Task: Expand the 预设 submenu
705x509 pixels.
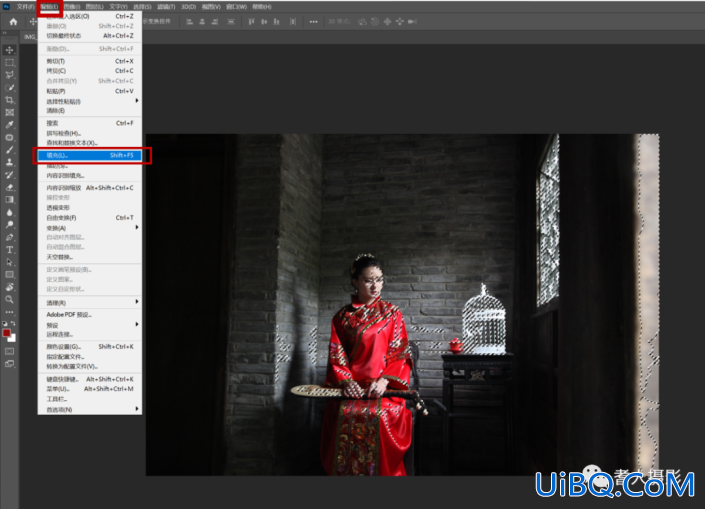Action: (89, 325)
